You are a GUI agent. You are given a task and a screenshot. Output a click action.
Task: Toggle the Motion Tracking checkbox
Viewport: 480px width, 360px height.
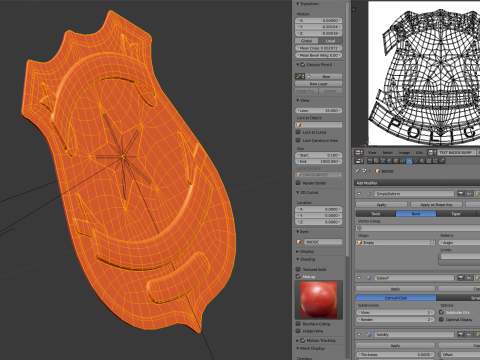[x=303, y=340]
